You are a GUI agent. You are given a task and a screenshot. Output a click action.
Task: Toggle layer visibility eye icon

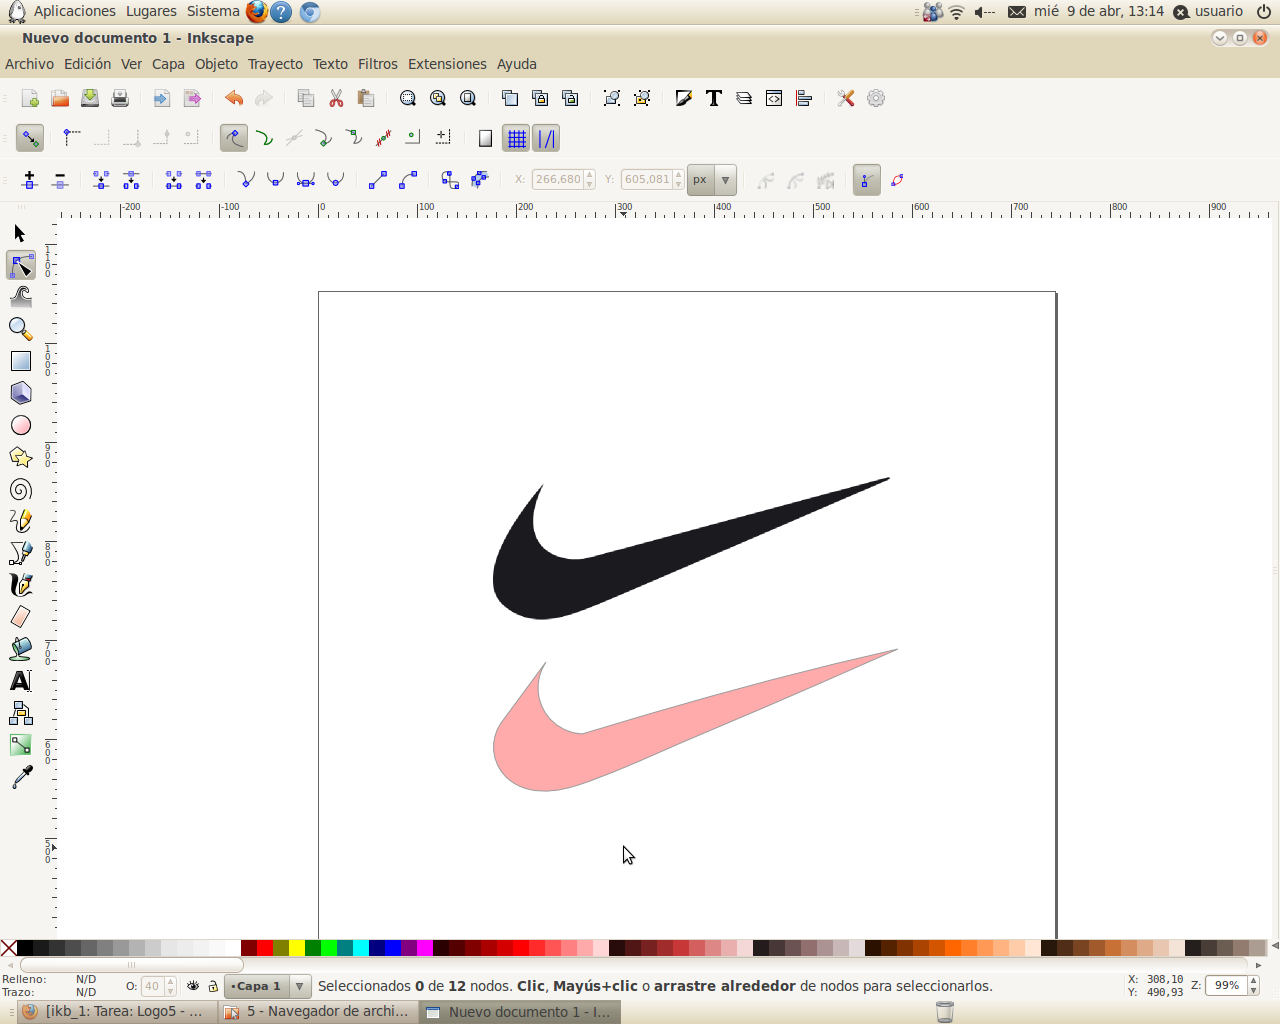193,986
